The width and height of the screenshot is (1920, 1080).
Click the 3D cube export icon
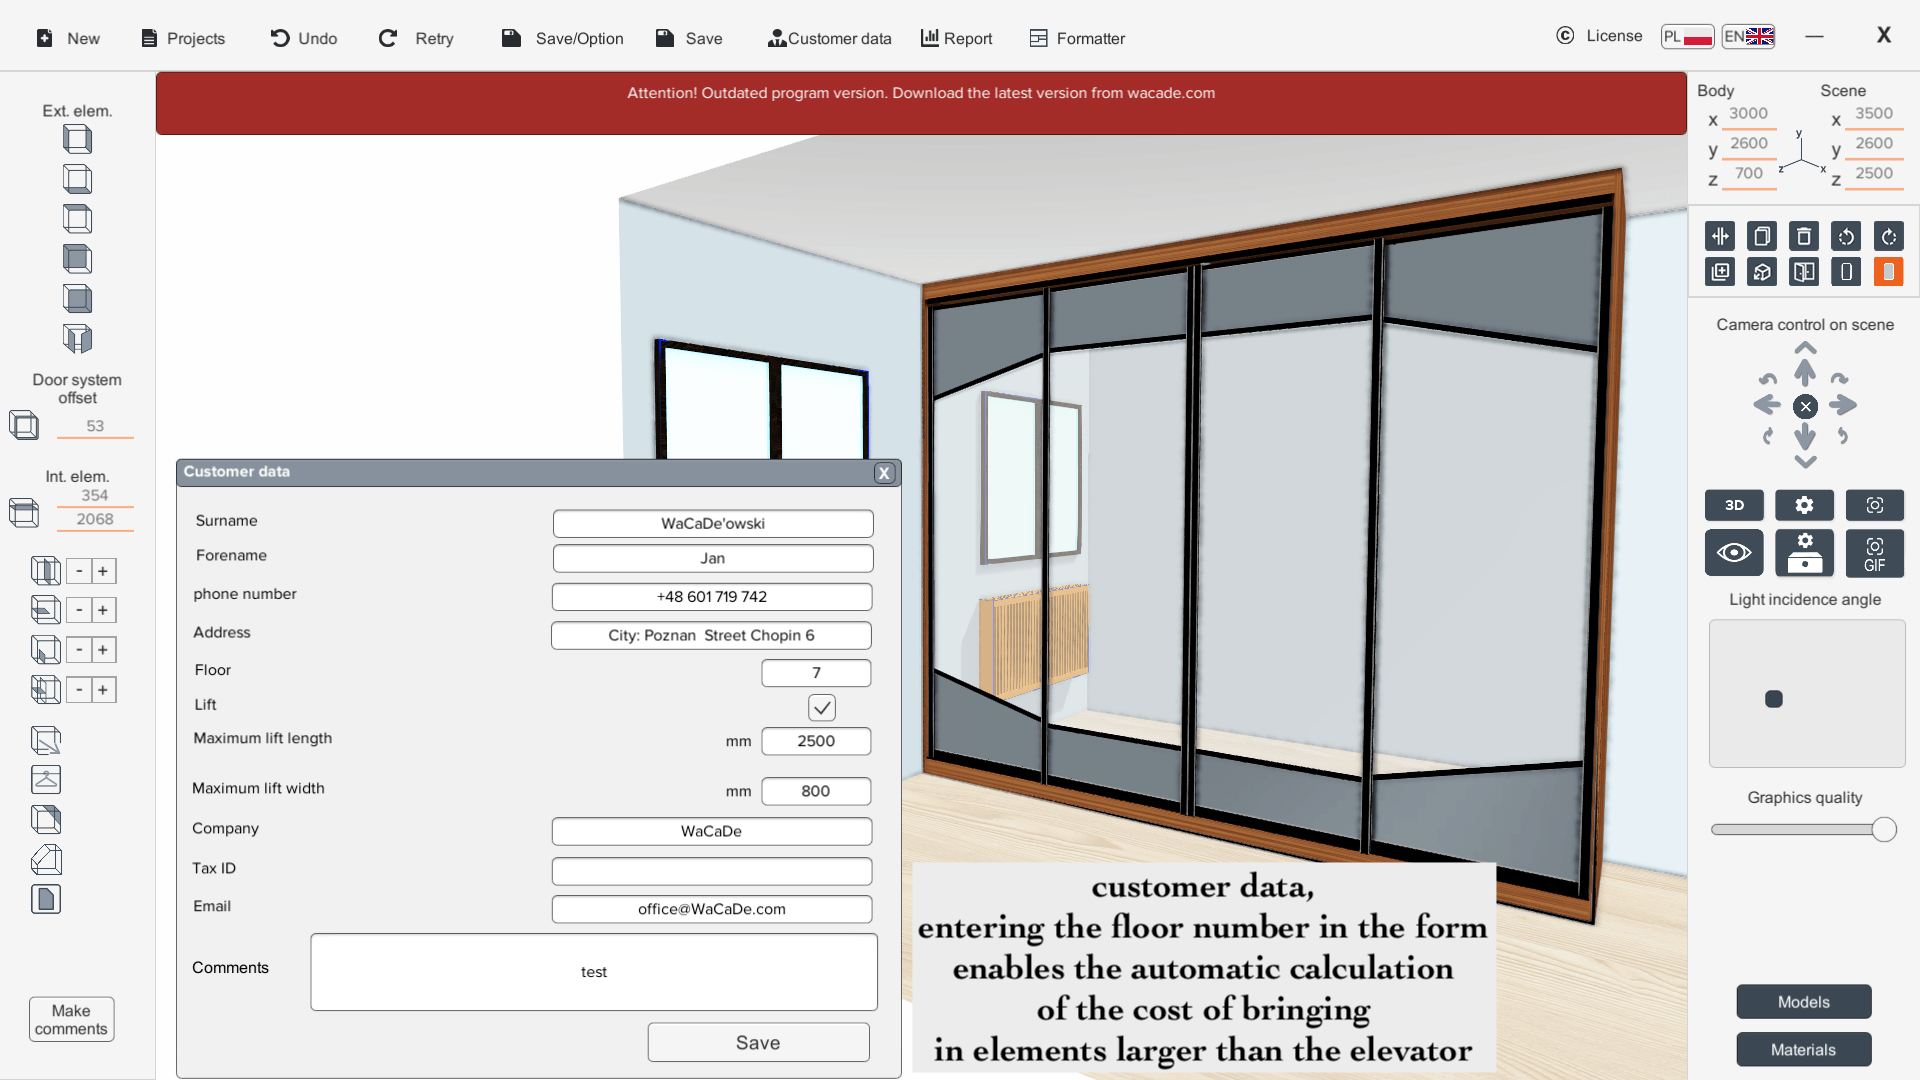(x=1761, y=271)
